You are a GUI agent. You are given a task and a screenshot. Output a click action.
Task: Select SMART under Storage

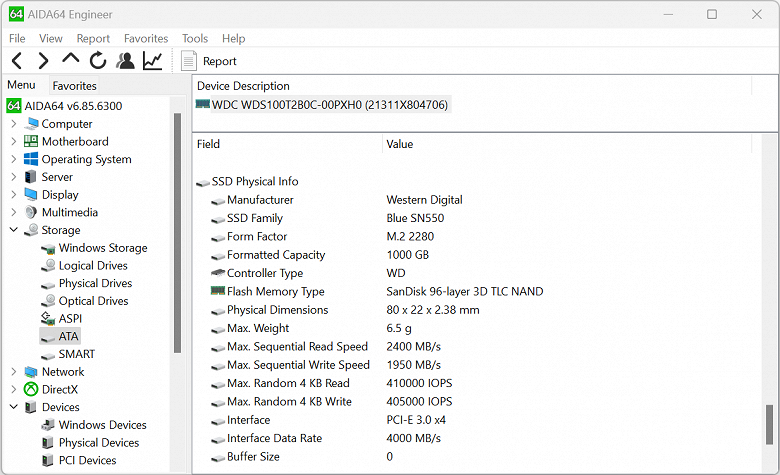click(76, 354)
